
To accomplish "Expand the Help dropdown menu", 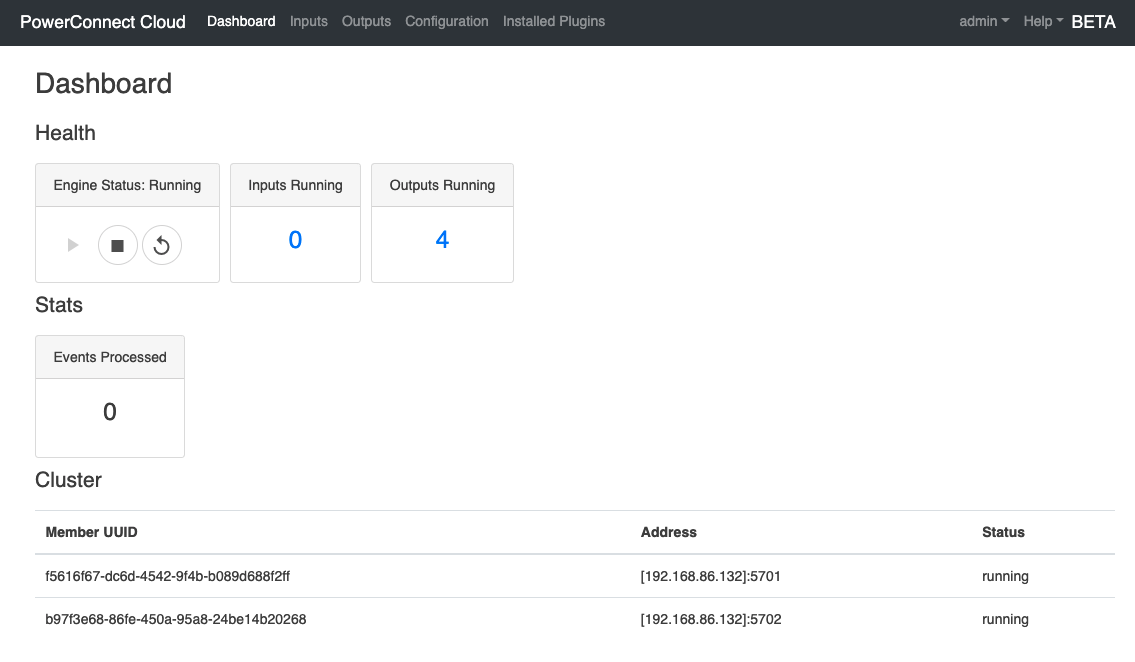I will [x=1042, y=21].
